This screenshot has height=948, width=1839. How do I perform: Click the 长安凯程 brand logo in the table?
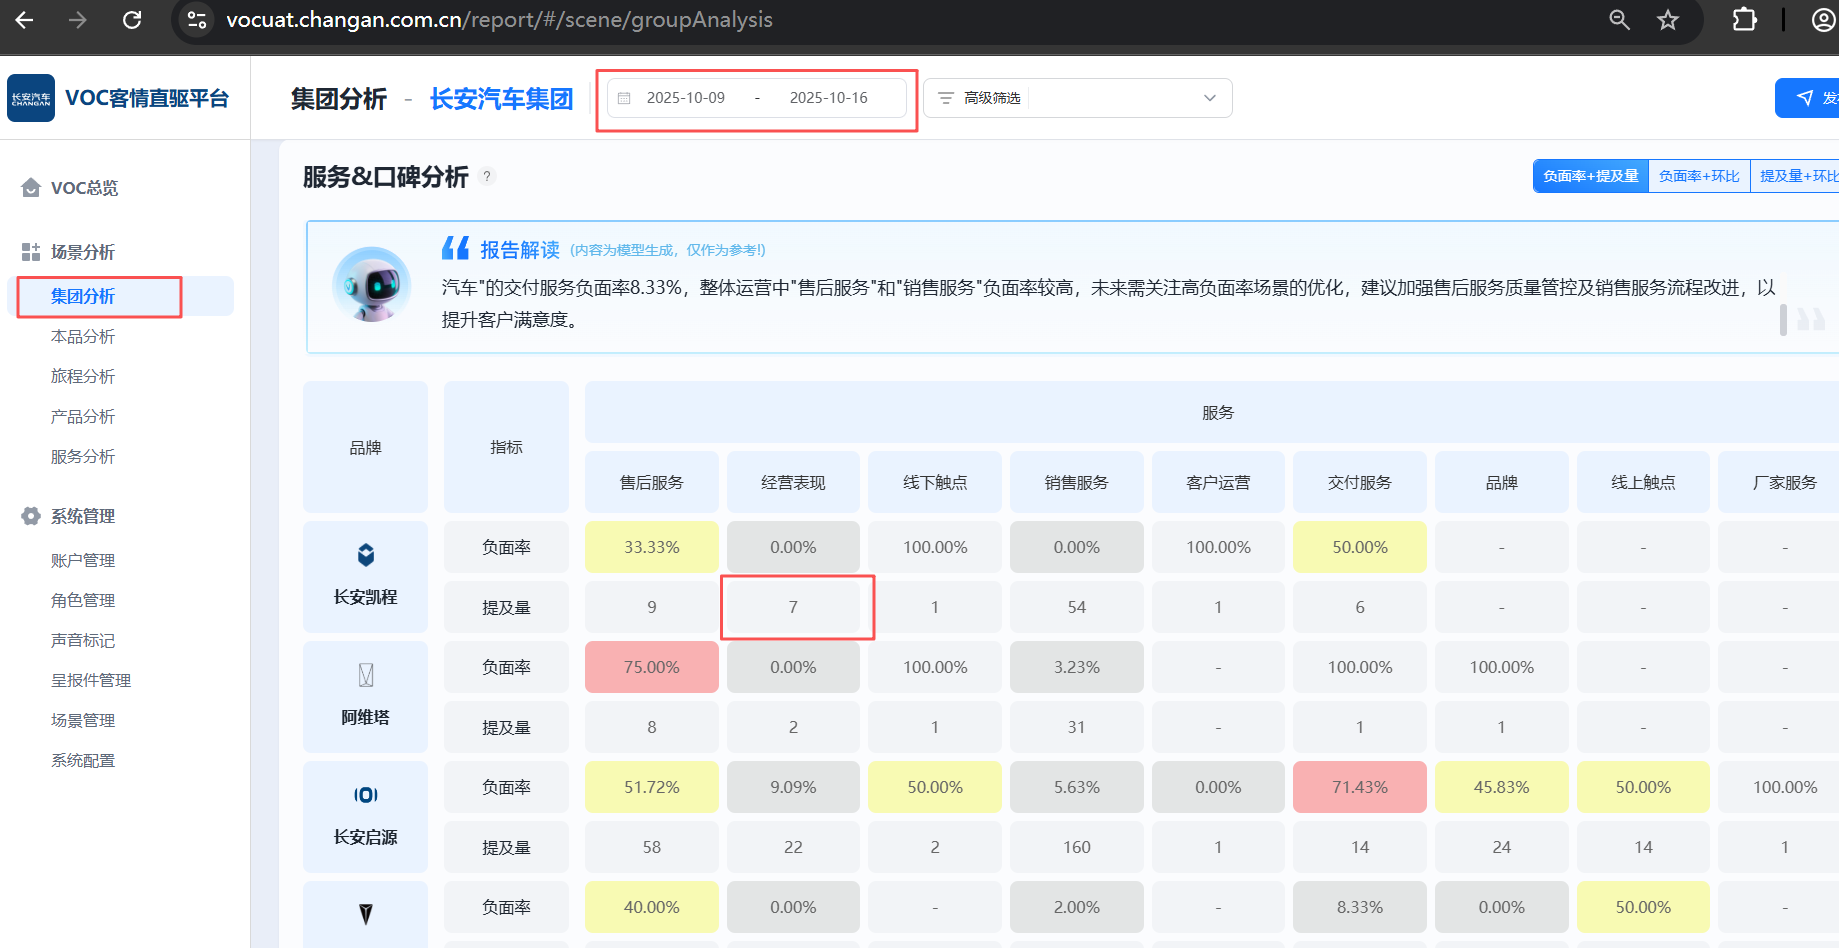[365, 554]
